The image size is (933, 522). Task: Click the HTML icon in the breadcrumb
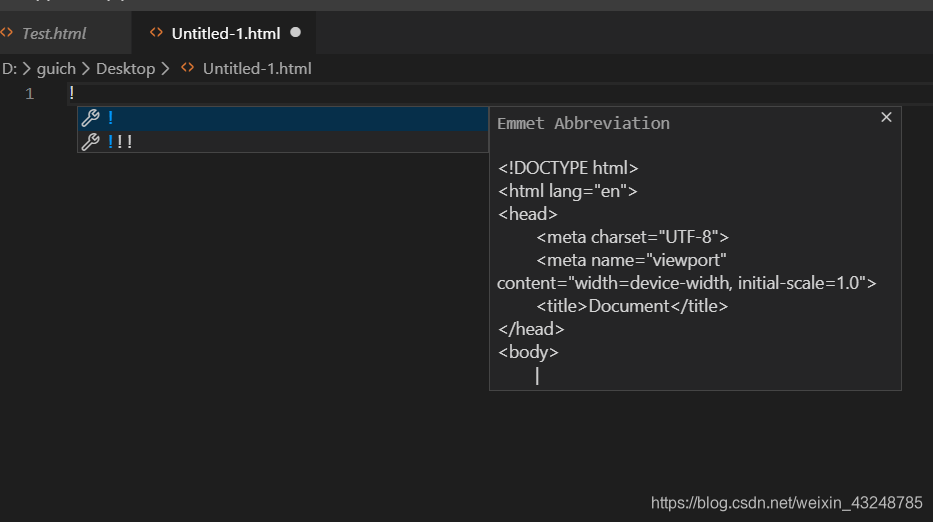[x=187, y=68]
